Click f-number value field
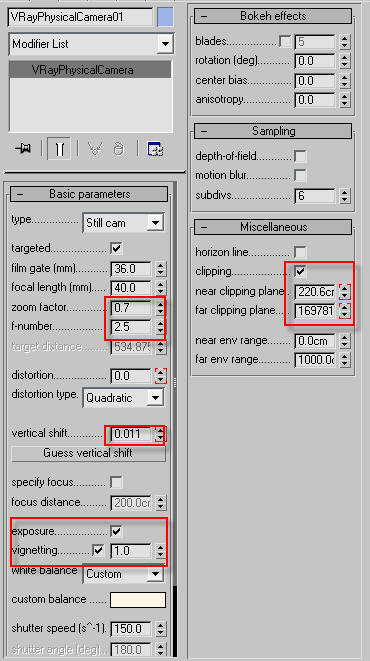This screenshot has width=370, height=661. (131, 327)
